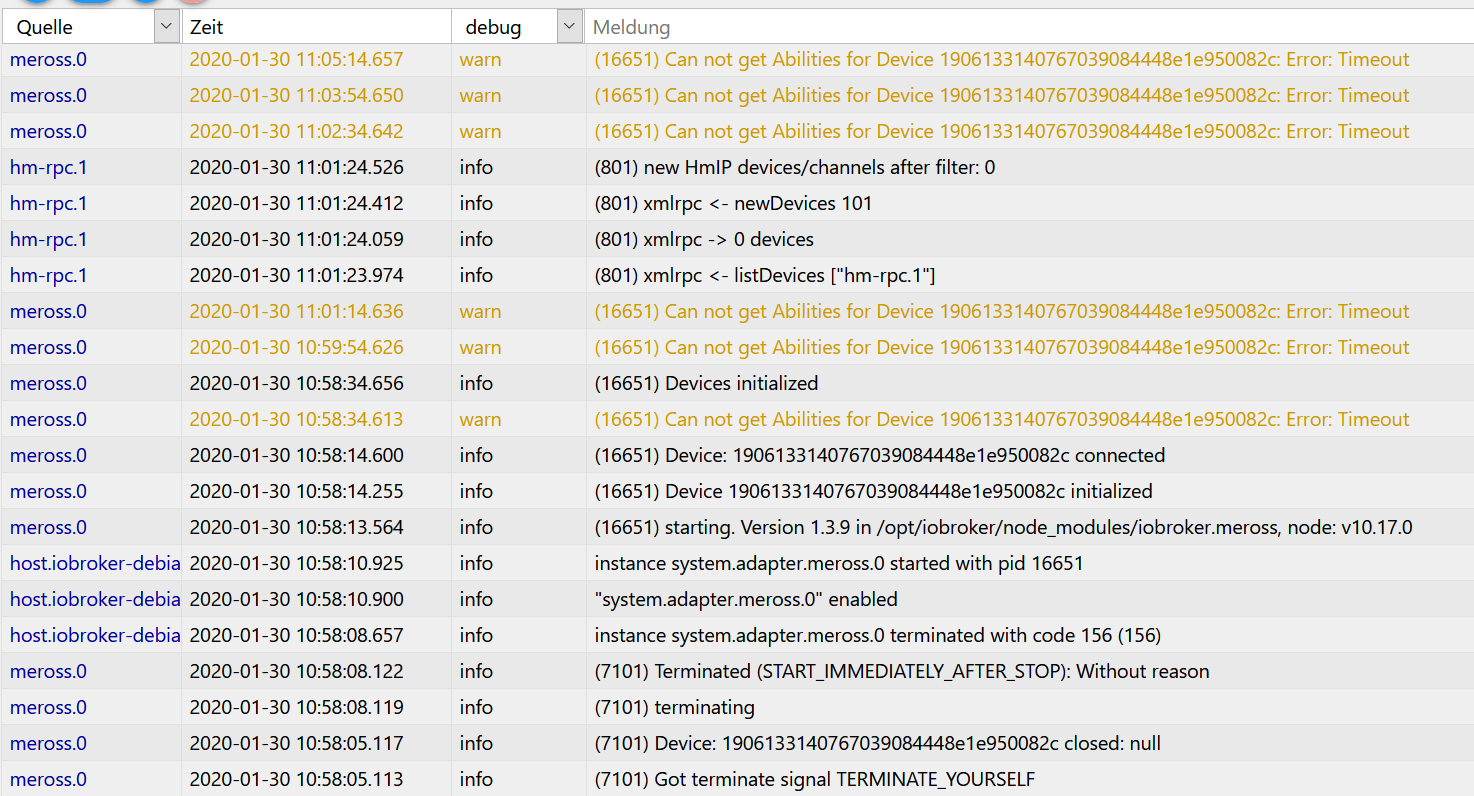Click the warn level in the 11:03:54.650 row
The image size is (1474, 796).
point(480,95)
